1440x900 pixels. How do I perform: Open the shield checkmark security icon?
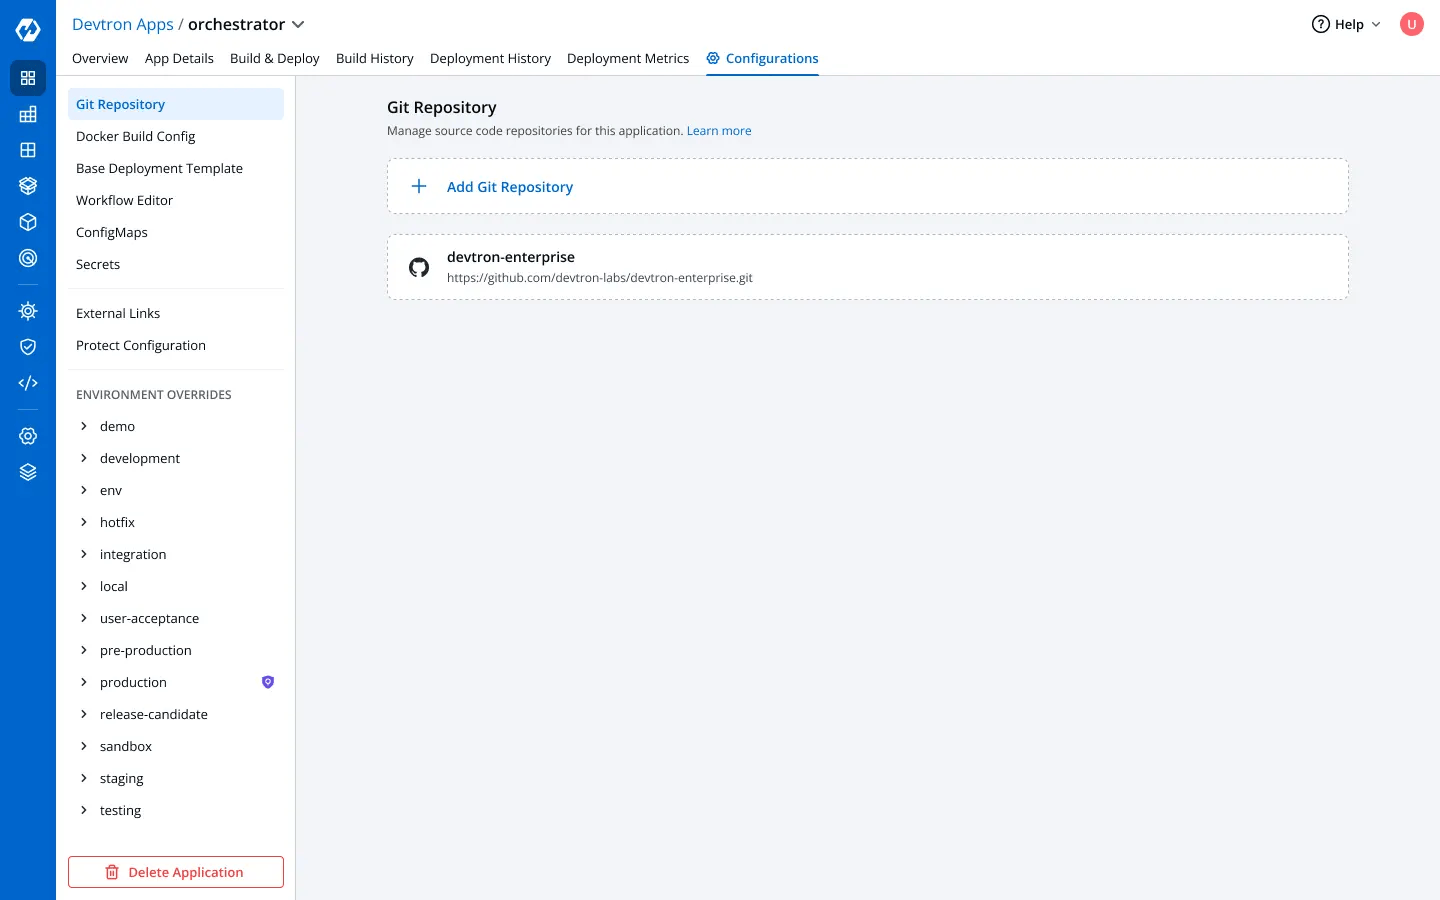[28, 347]
